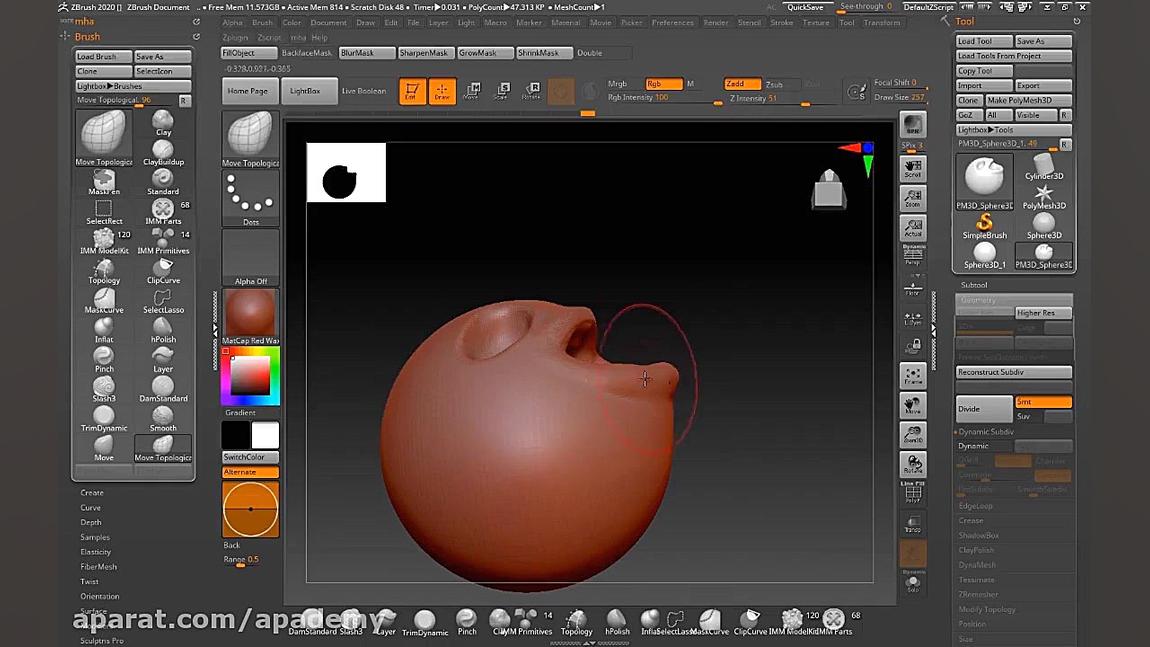Toggle Edit mode button
1150x647 pixels.
pyautogui.click(x=412, y=91)
